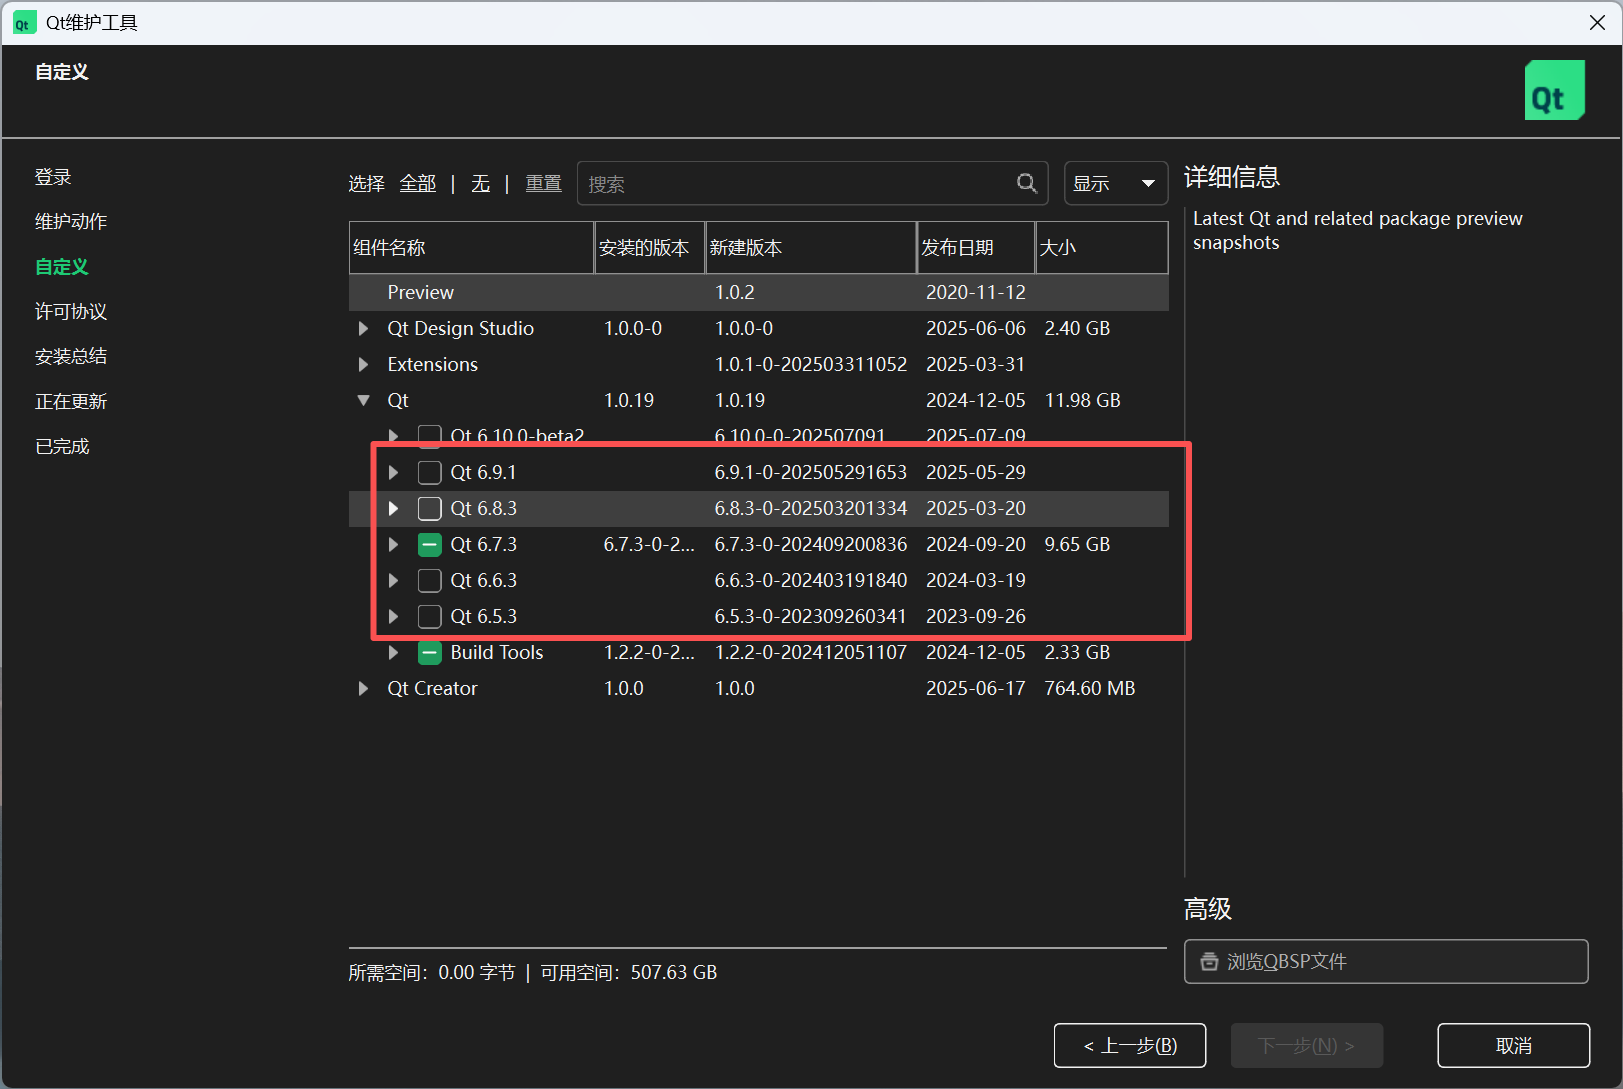Click the 浏览QBSP文件 button
Image resolution: width=1623 pixels, height=1089 pixels.
coord(1386,961)
